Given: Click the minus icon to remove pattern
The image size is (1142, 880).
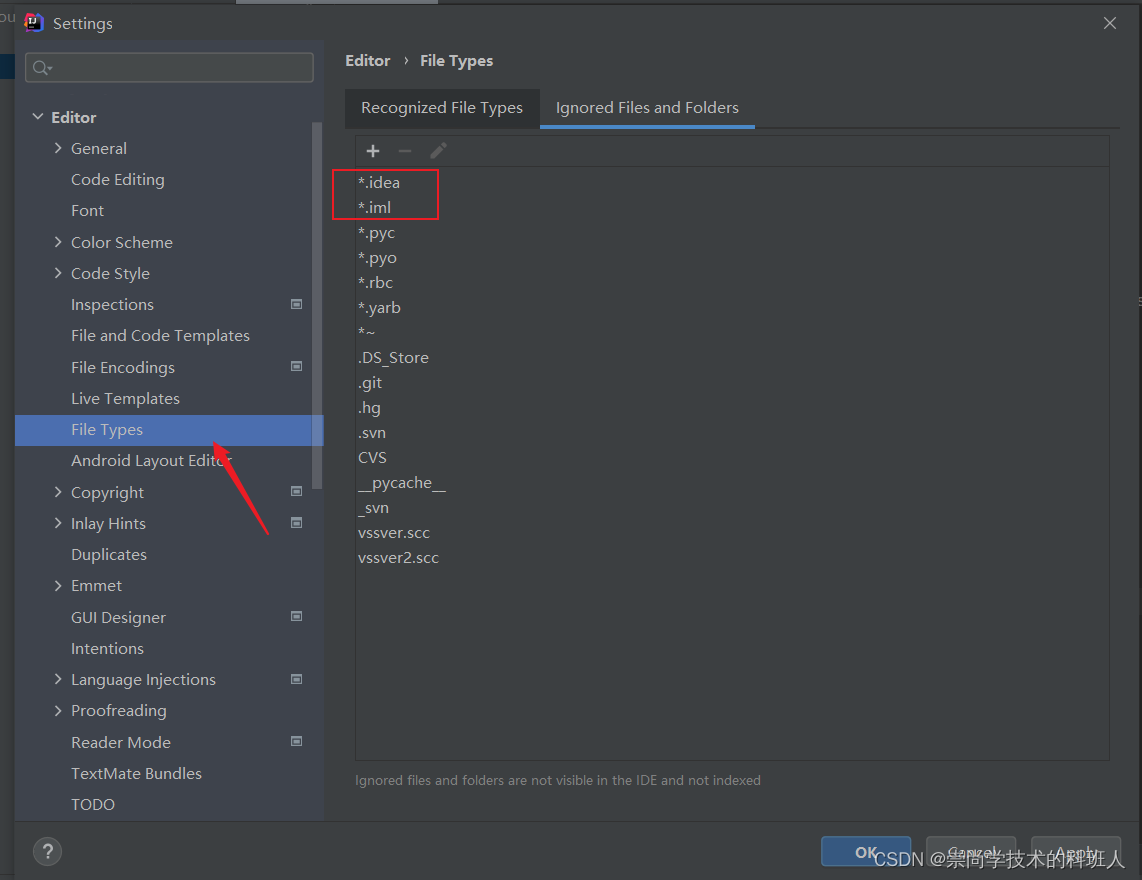Looking at the screenshot, I should (405, 151).
